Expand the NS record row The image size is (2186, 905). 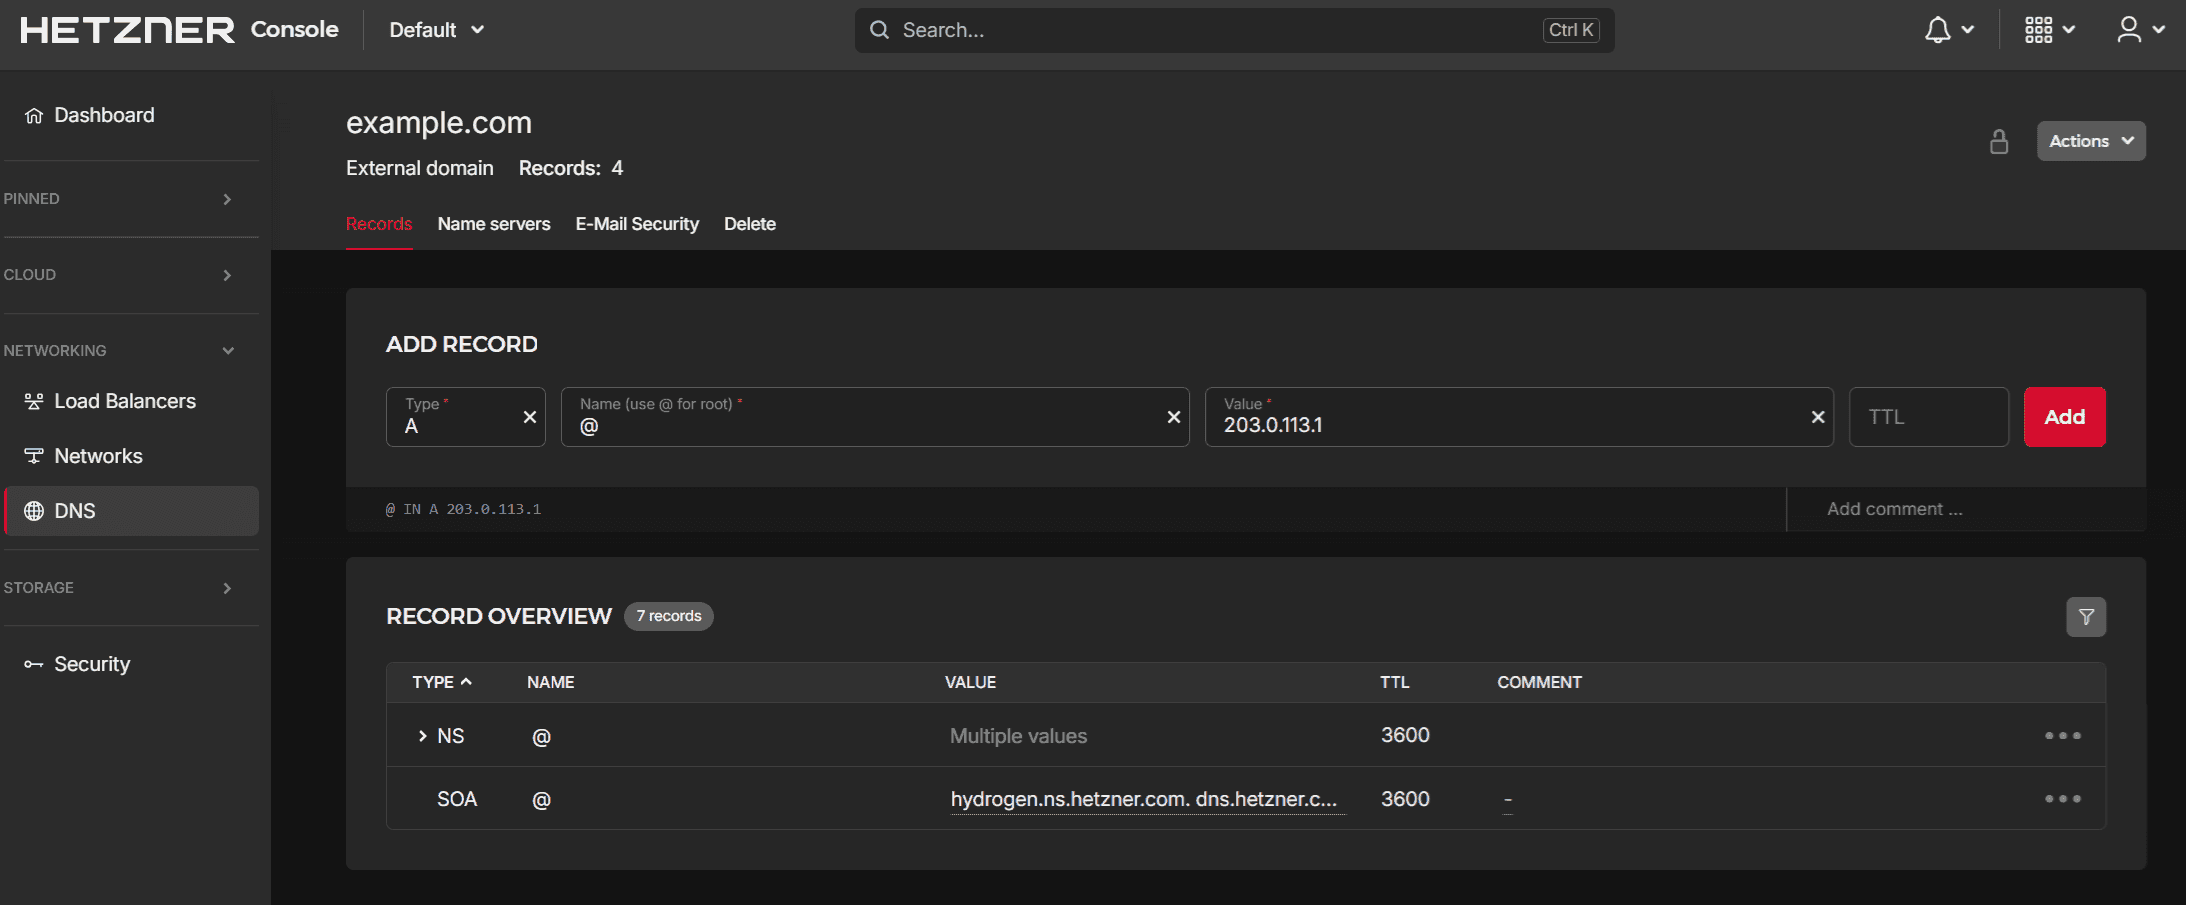tap(422, 736)
